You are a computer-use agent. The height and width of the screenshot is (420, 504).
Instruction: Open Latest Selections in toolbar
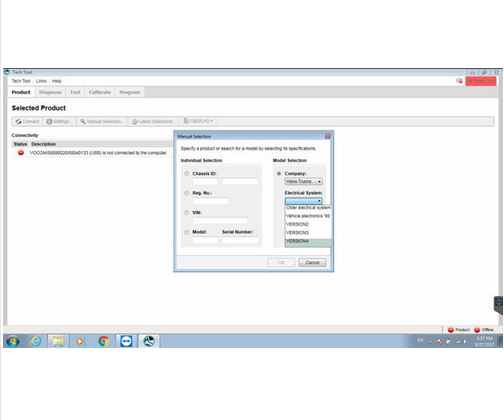tap(153, 121)
